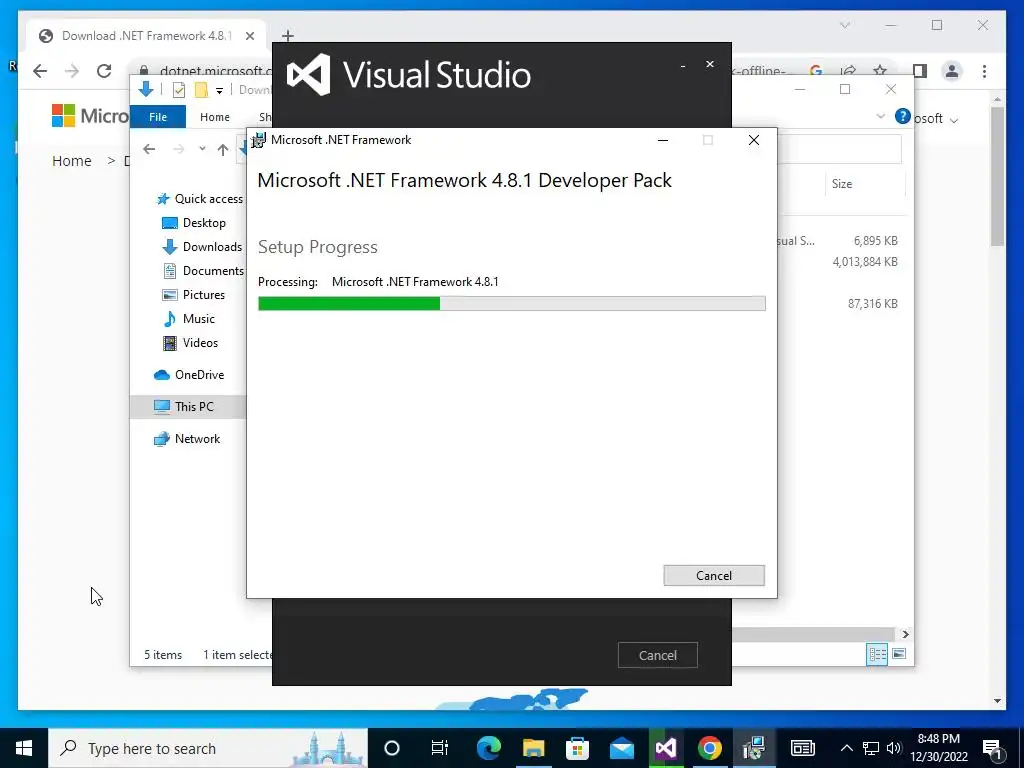Click the 6,895 KB file size entry

(876, 241)
